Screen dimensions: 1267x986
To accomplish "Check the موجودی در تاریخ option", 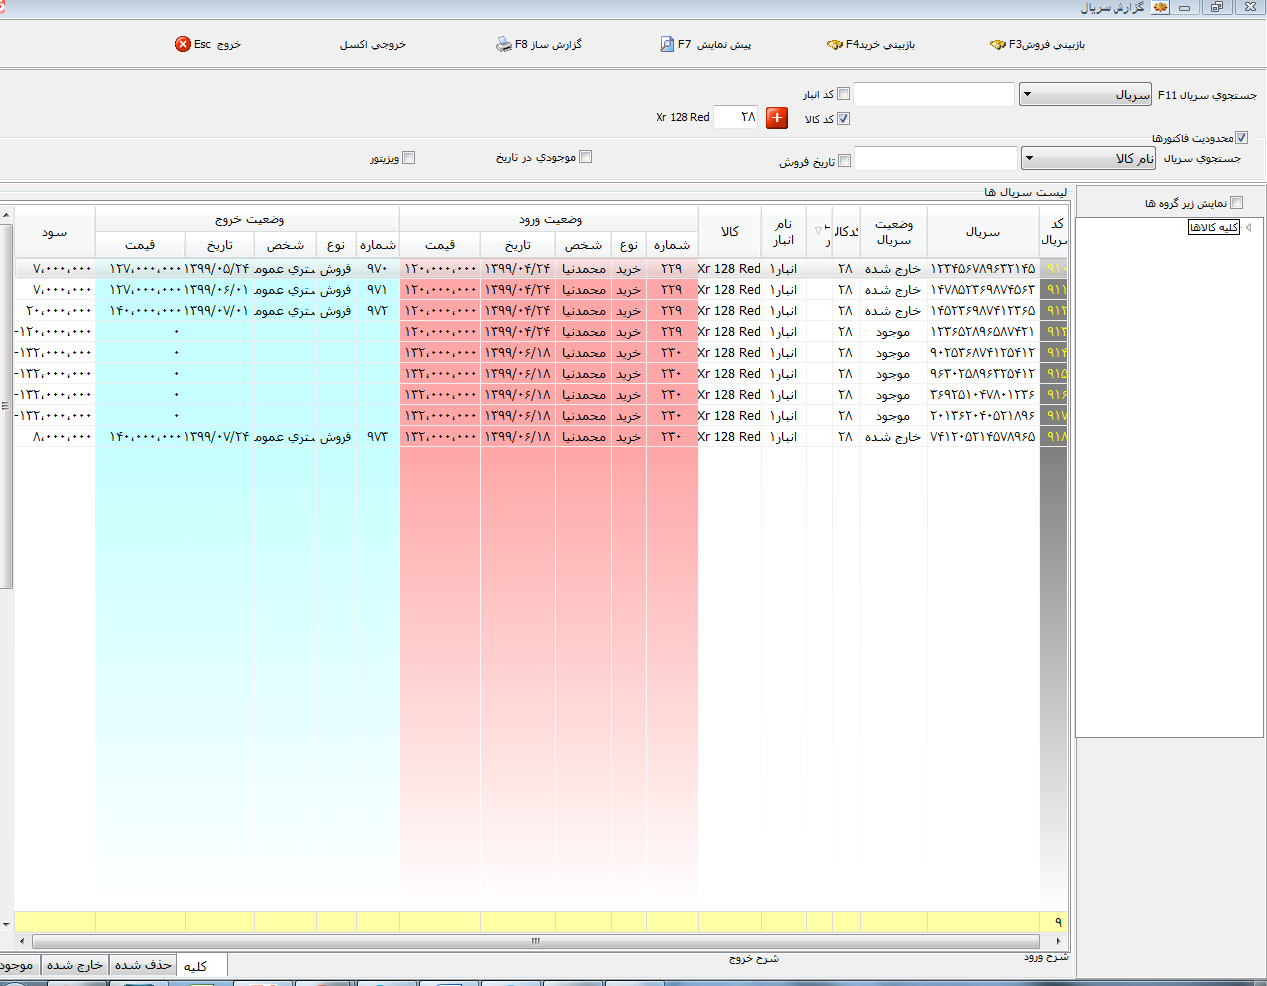I will (x=585, y=157).
